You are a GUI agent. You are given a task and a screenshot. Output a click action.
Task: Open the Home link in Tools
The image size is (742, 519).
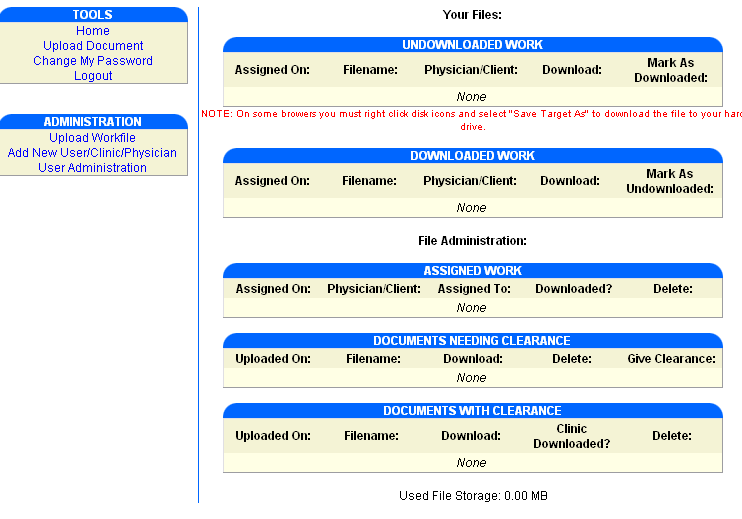[93, 31]
